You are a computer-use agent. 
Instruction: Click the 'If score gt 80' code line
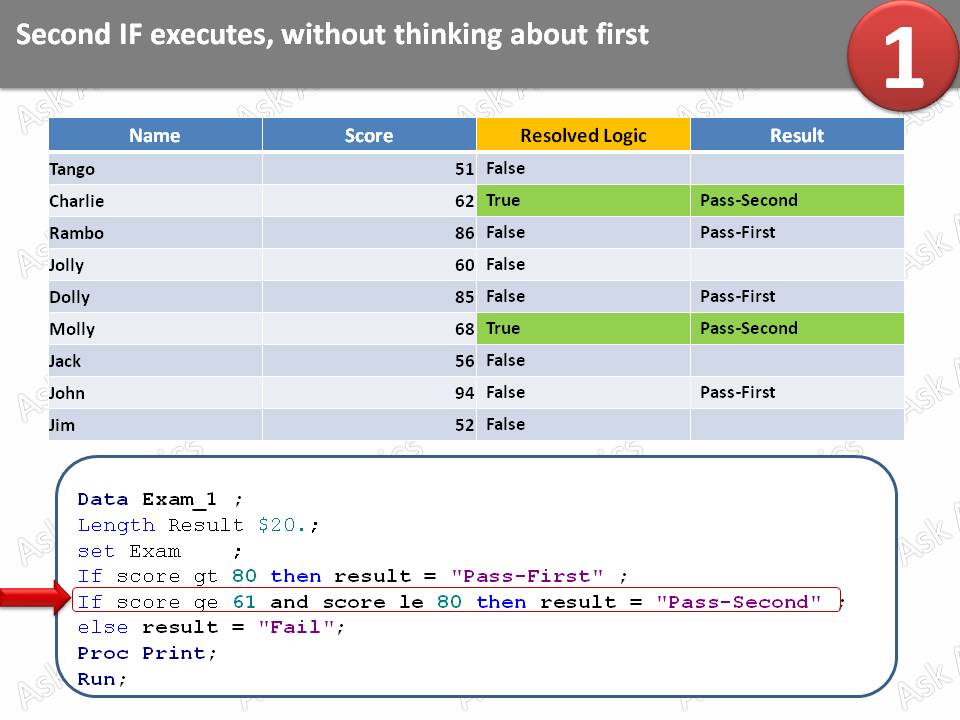point(352,576)
